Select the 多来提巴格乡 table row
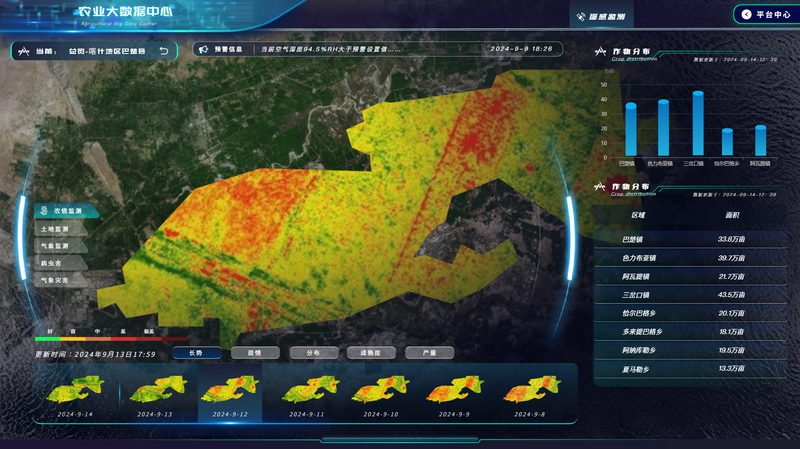This screenshot has width=800, height=449. pos(690,332)
